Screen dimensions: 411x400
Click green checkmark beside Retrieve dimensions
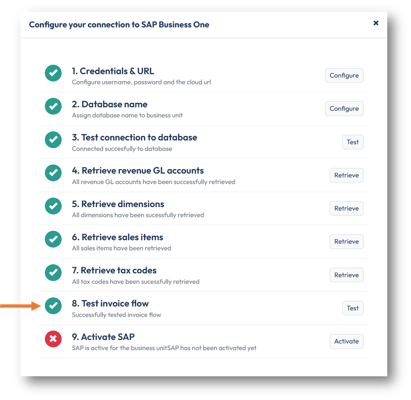point(53,206)
